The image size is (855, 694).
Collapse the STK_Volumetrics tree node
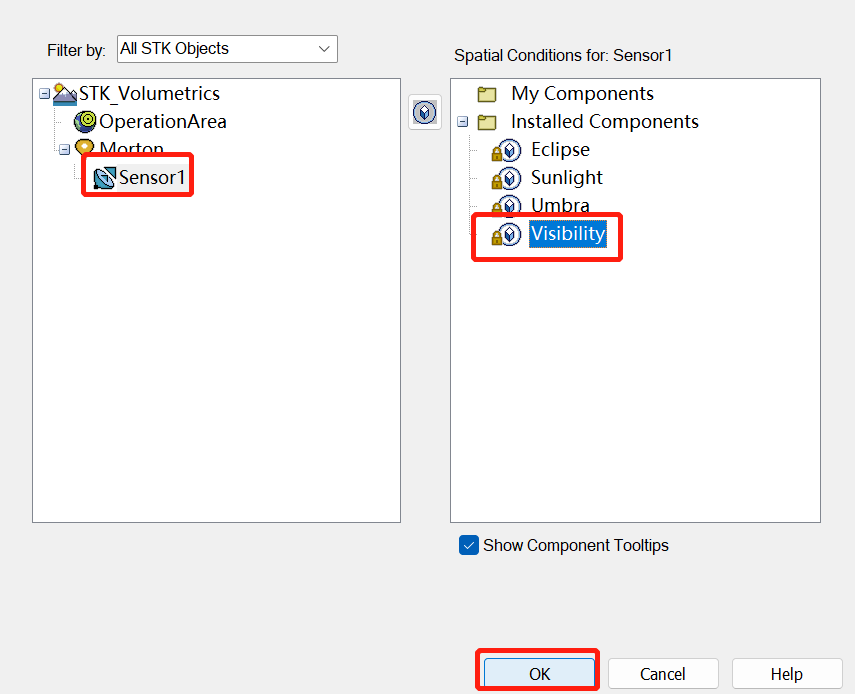click(x=44, y=94)
